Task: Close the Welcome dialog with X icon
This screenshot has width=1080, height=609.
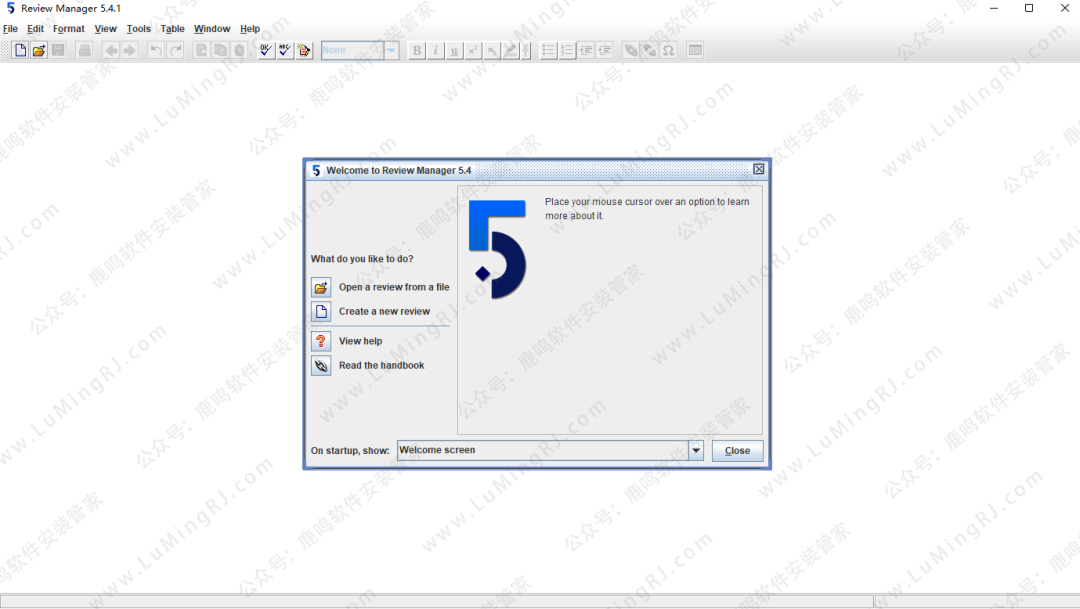Action: tap(758, 170)
